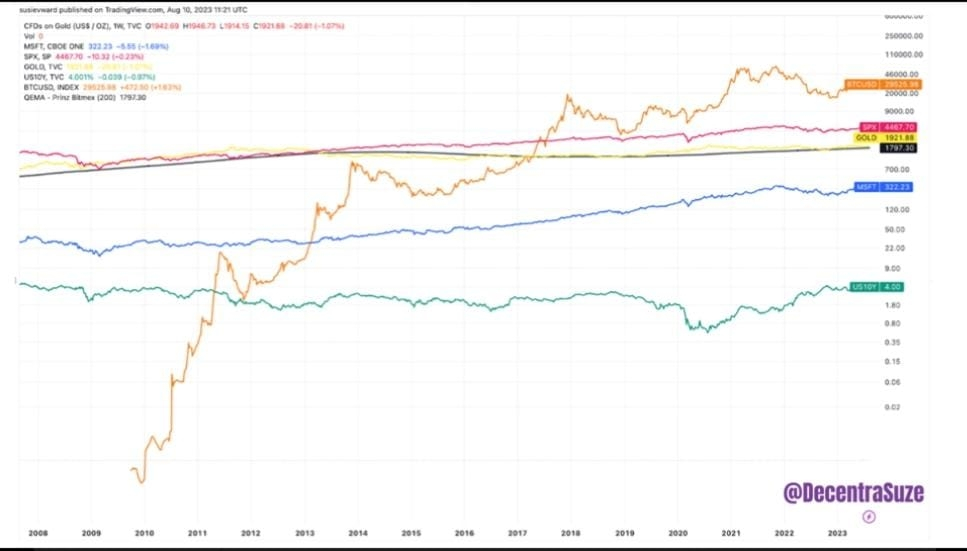This screenshot has width=967, height=551.
Task: Select the MSFT, CBOE ONE legend entry
Action: (x=54, y=46)
